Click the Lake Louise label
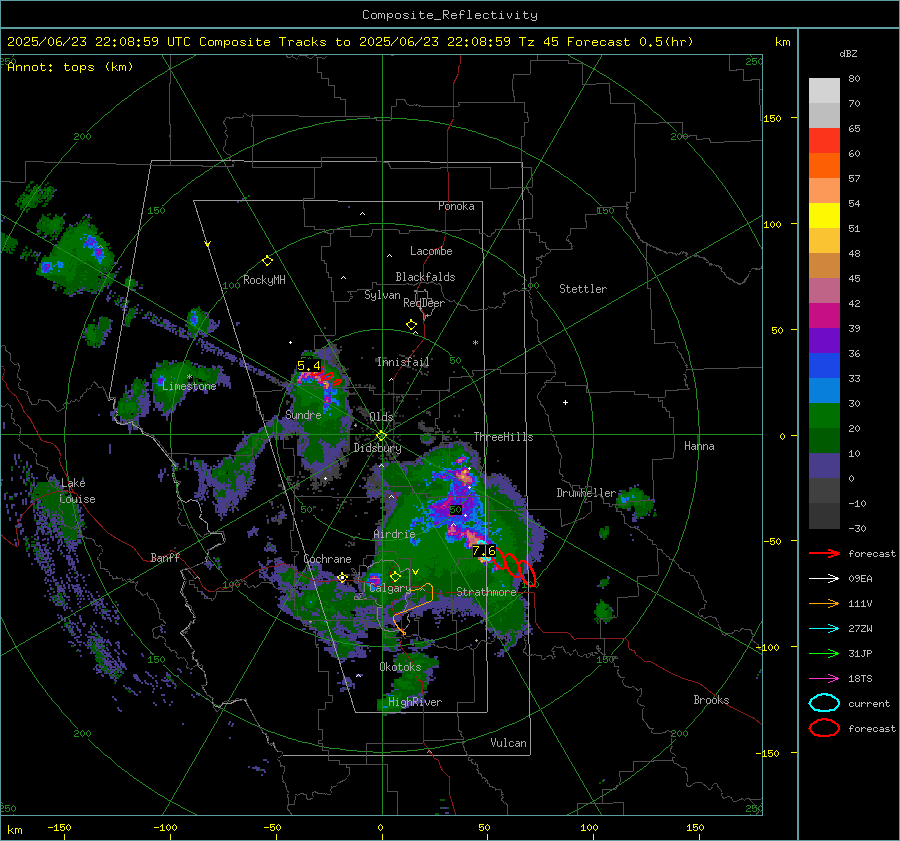900x841 pixels. 77,491
